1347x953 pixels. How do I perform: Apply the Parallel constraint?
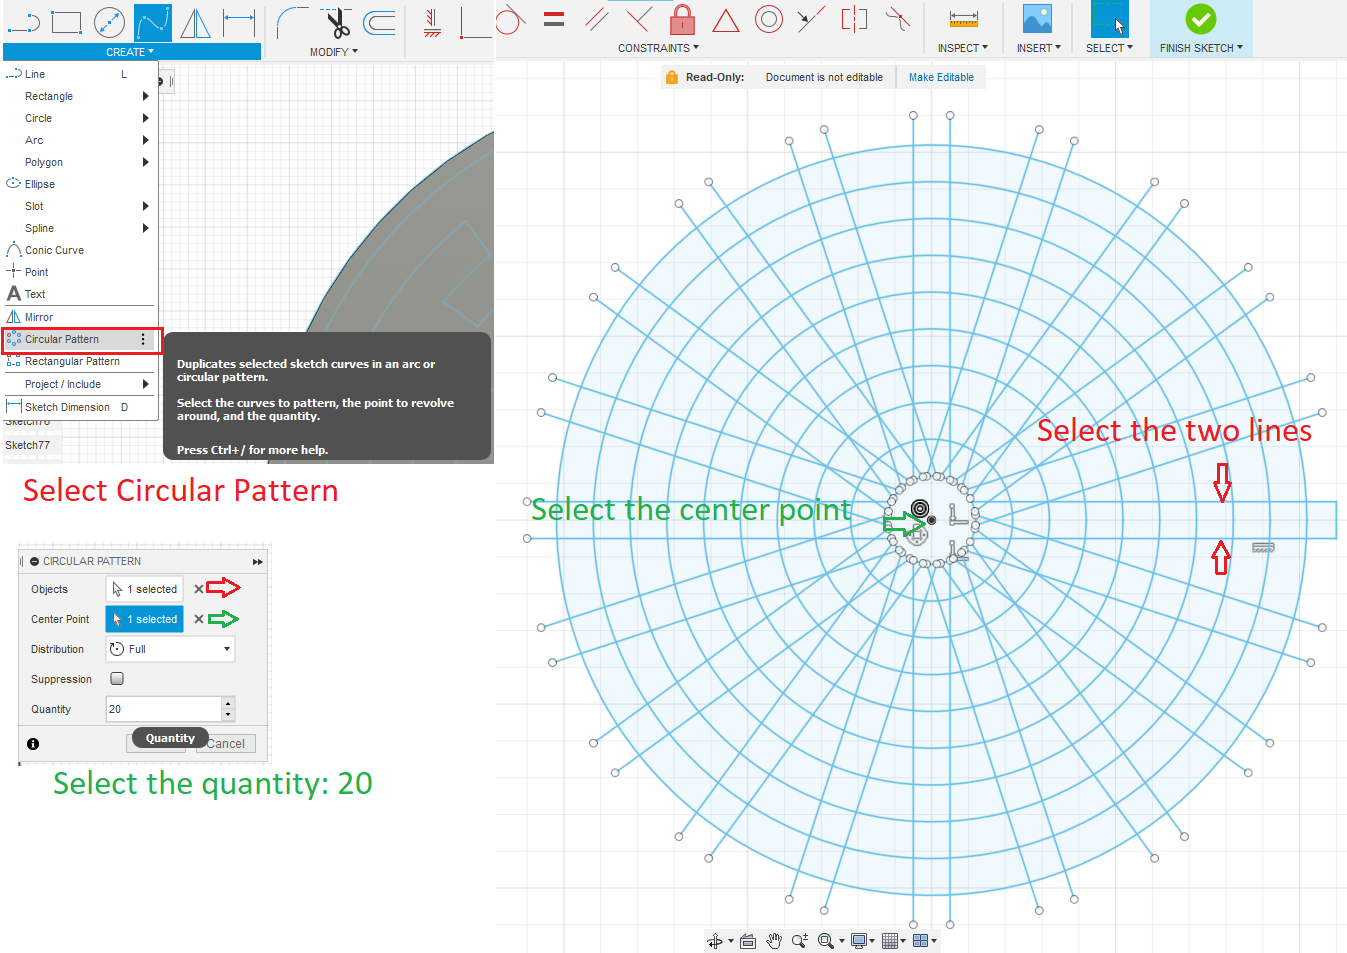click(x=594, y=19)
